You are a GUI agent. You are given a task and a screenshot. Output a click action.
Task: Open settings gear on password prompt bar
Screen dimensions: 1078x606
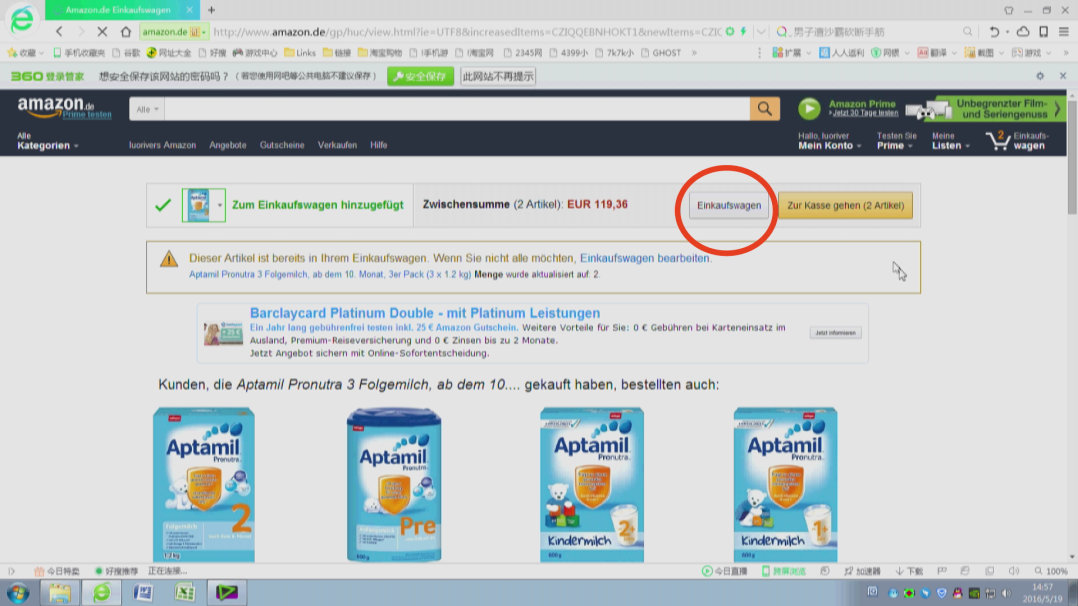1040,76
